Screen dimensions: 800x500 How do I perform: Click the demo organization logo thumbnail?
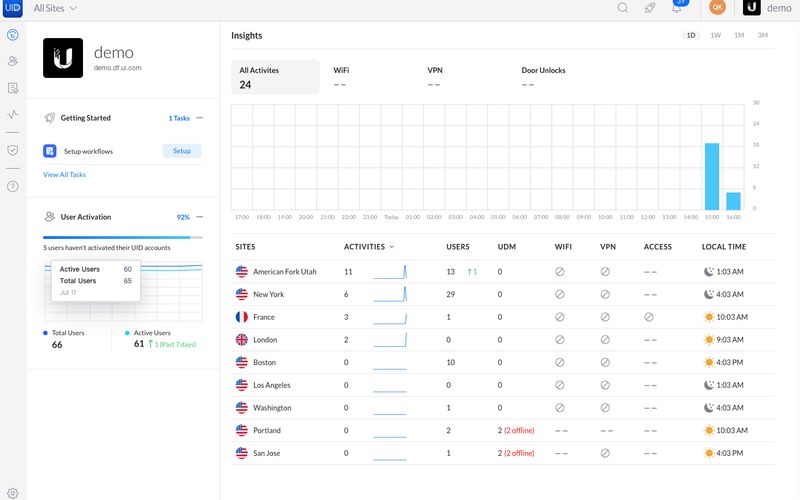coord(63,58)
